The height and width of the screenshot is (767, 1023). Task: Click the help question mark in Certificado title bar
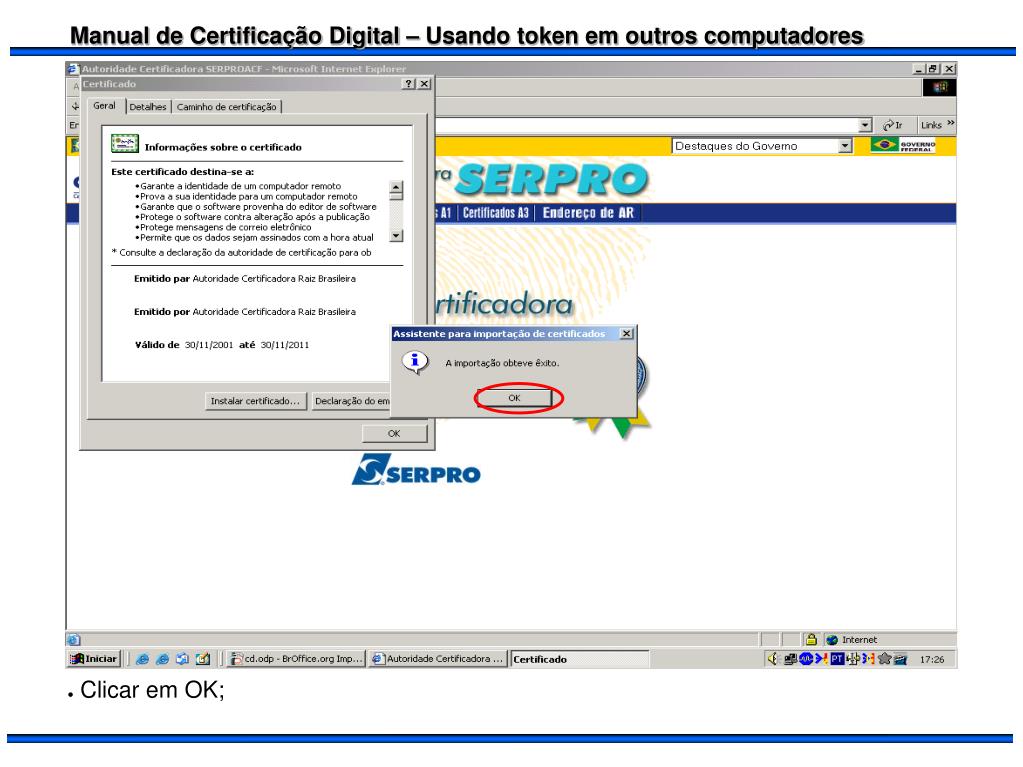408,83
